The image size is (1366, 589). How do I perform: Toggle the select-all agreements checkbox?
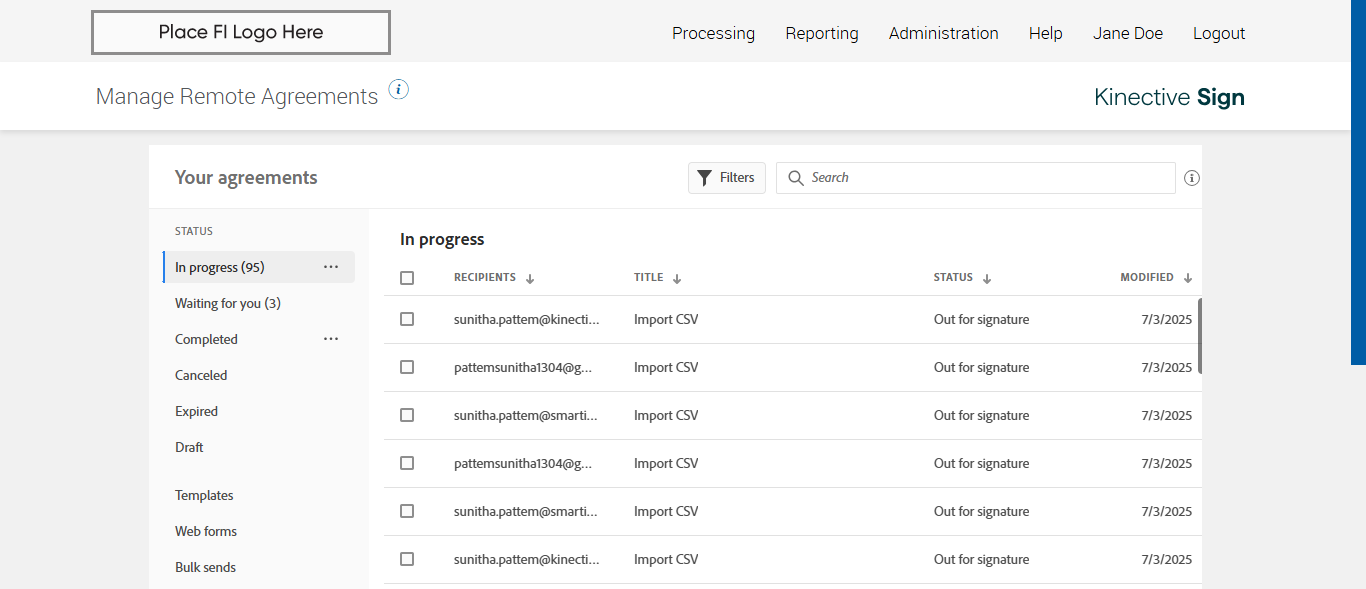tap(407, 278)
